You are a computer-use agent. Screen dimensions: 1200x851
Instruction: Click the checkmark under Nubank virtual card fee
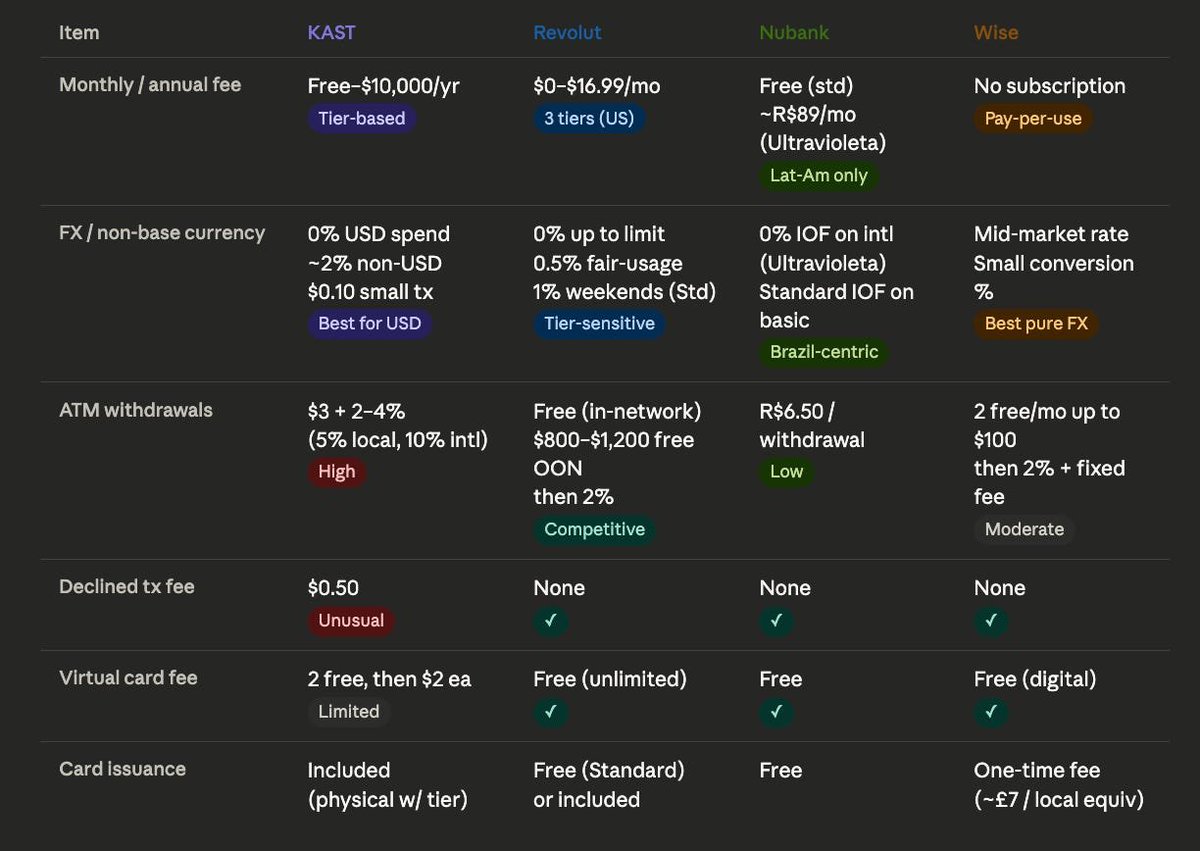tap(777, 712)
